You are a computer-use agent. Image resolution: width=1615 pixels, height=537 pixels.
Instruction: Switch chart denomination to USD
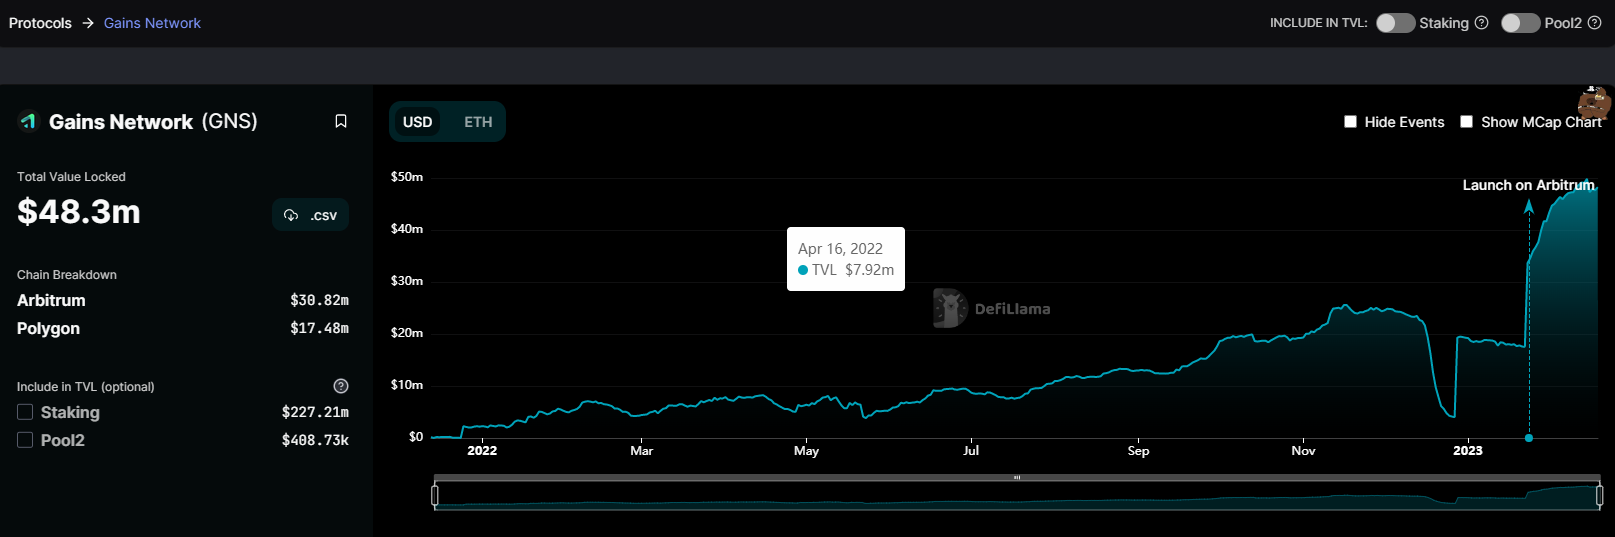tap(417, 122)
